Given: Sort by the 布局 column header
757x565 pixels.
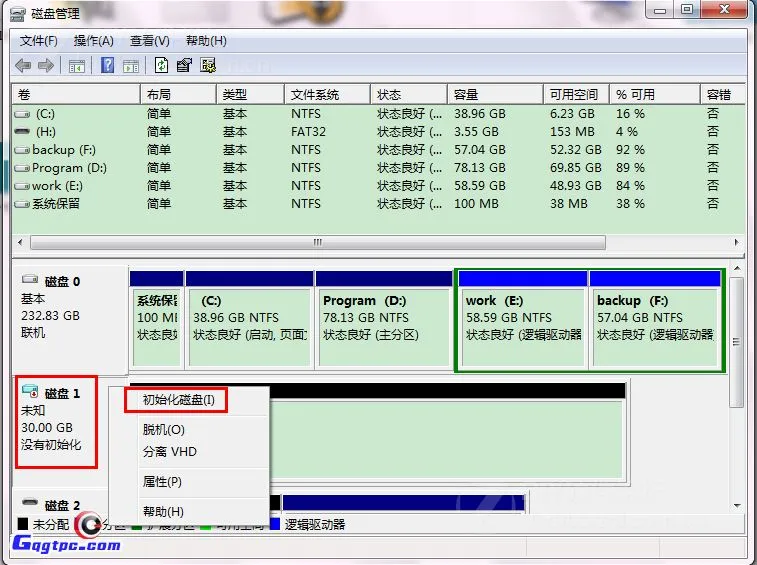Looking at the screenshot, I should pyautogui.click(x=178, y=94).
